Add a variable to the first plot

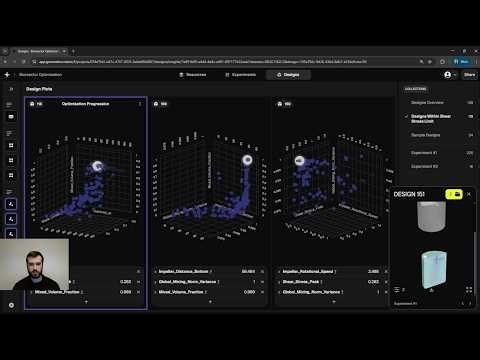click(86, 302)
